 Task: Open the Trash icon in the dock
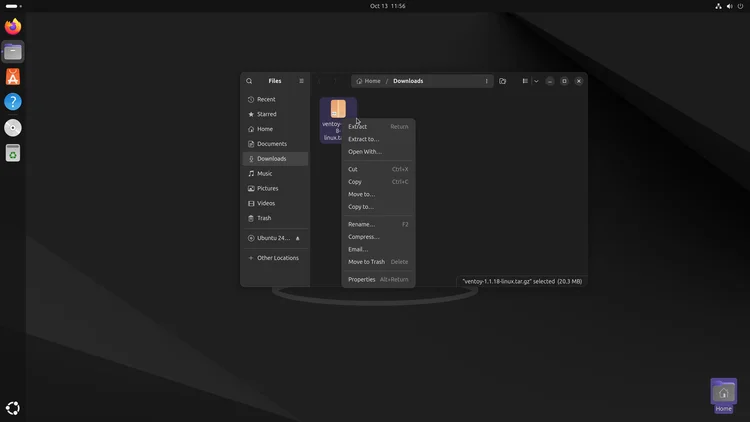[x=13, y=153]
